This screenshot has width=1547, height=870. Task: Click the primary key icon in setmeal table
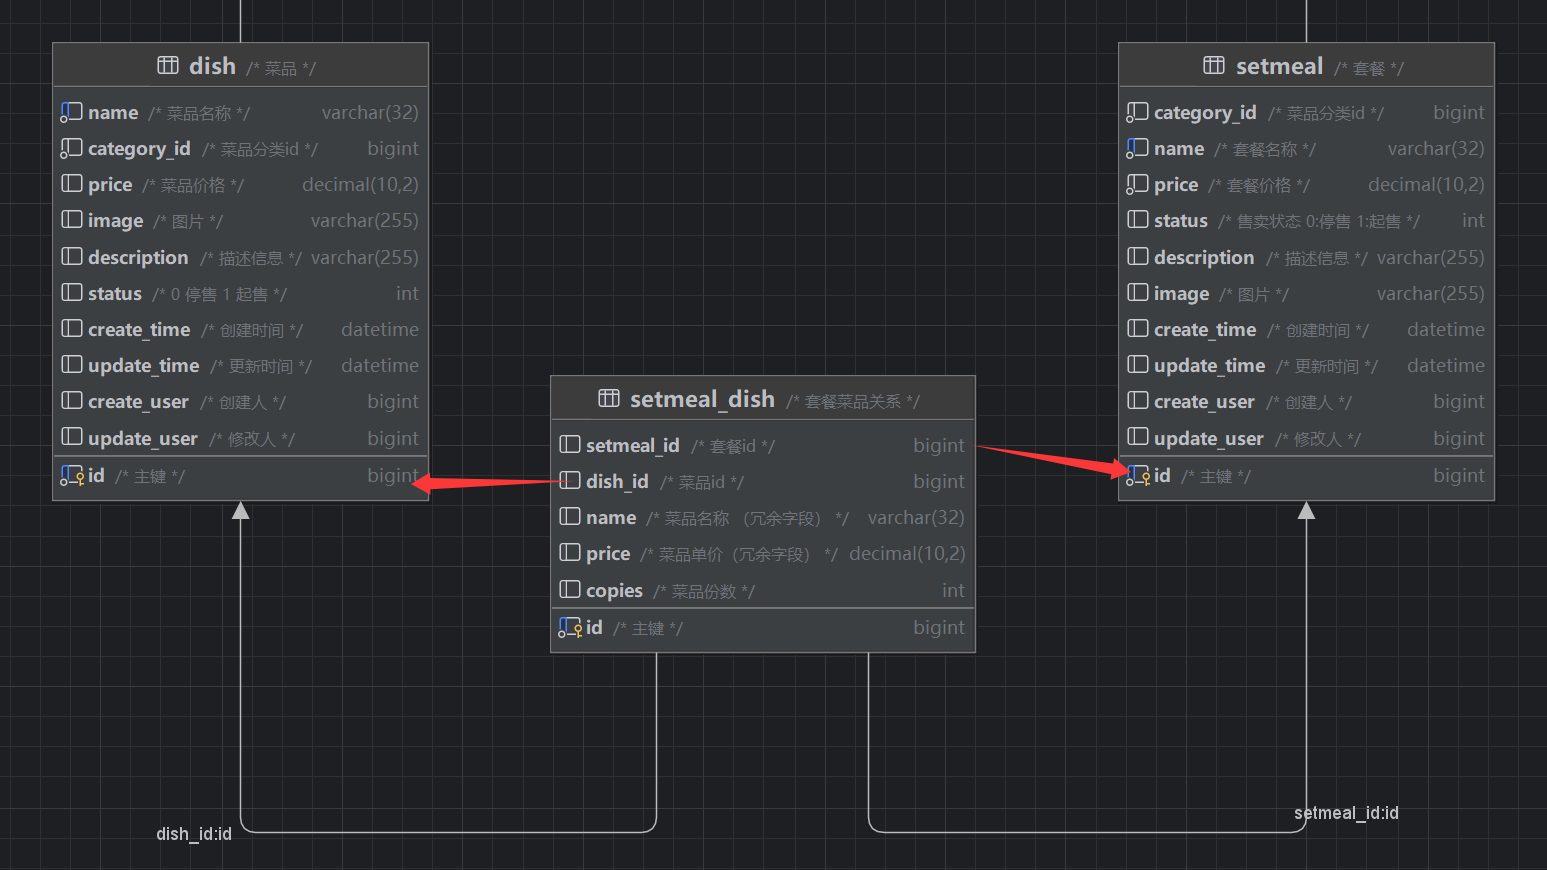1137,476
